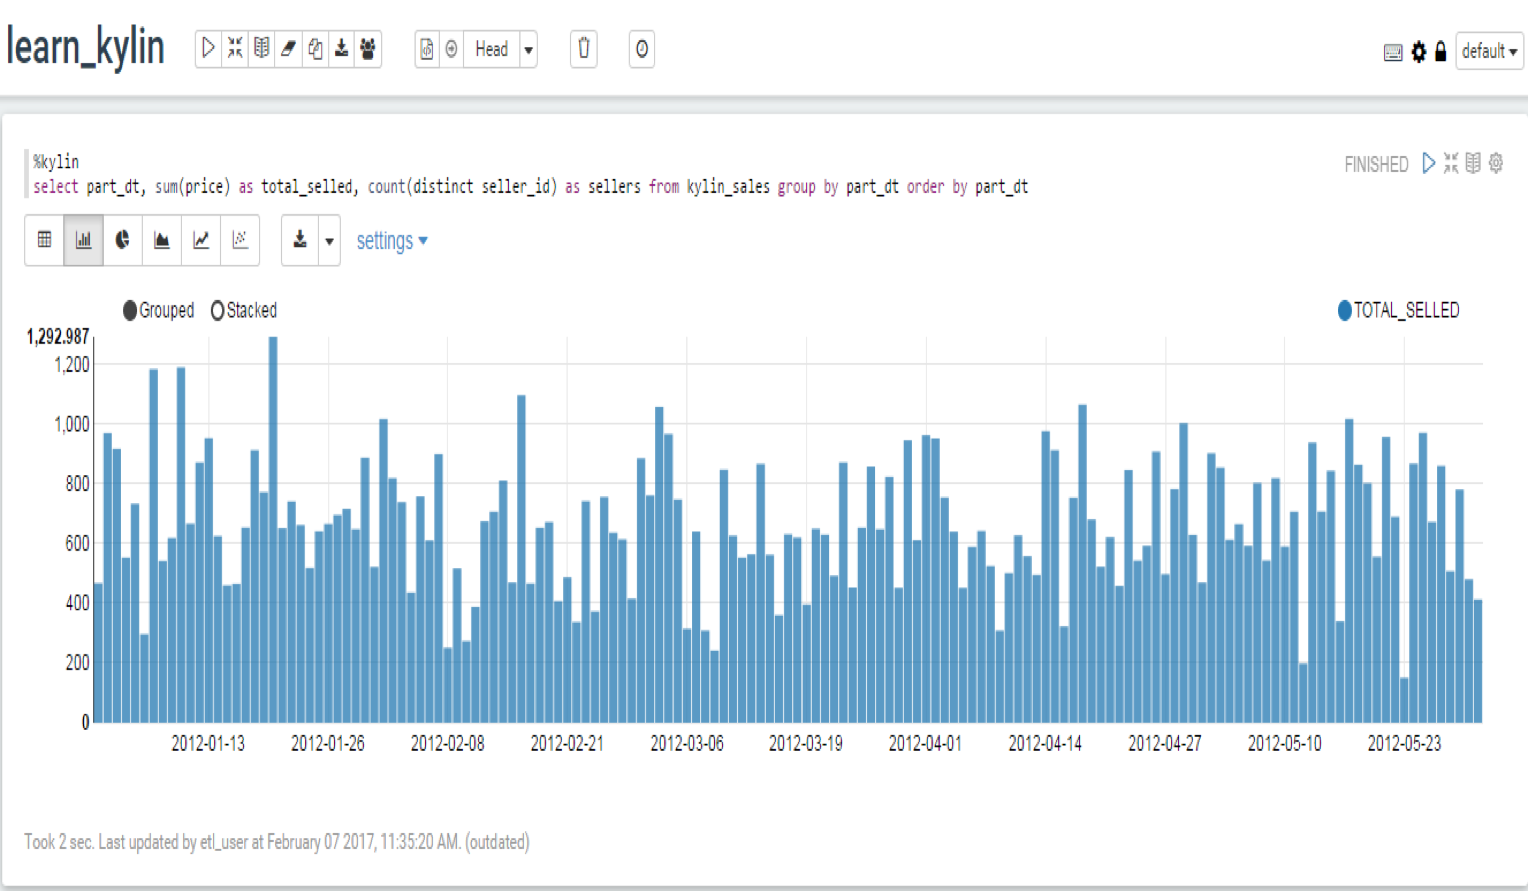
Task: Move notebook to trash
Action: coord(584,49)
